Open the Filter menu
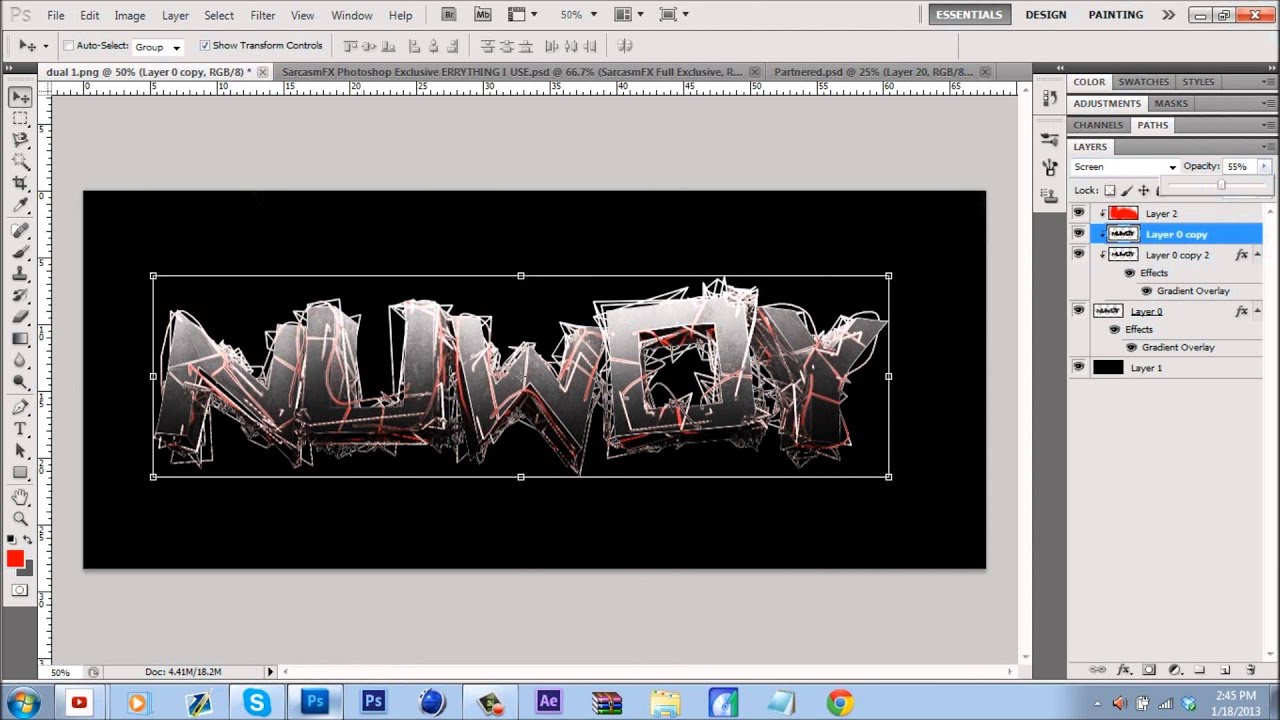 pyautogui.click(x=263, y=16)
